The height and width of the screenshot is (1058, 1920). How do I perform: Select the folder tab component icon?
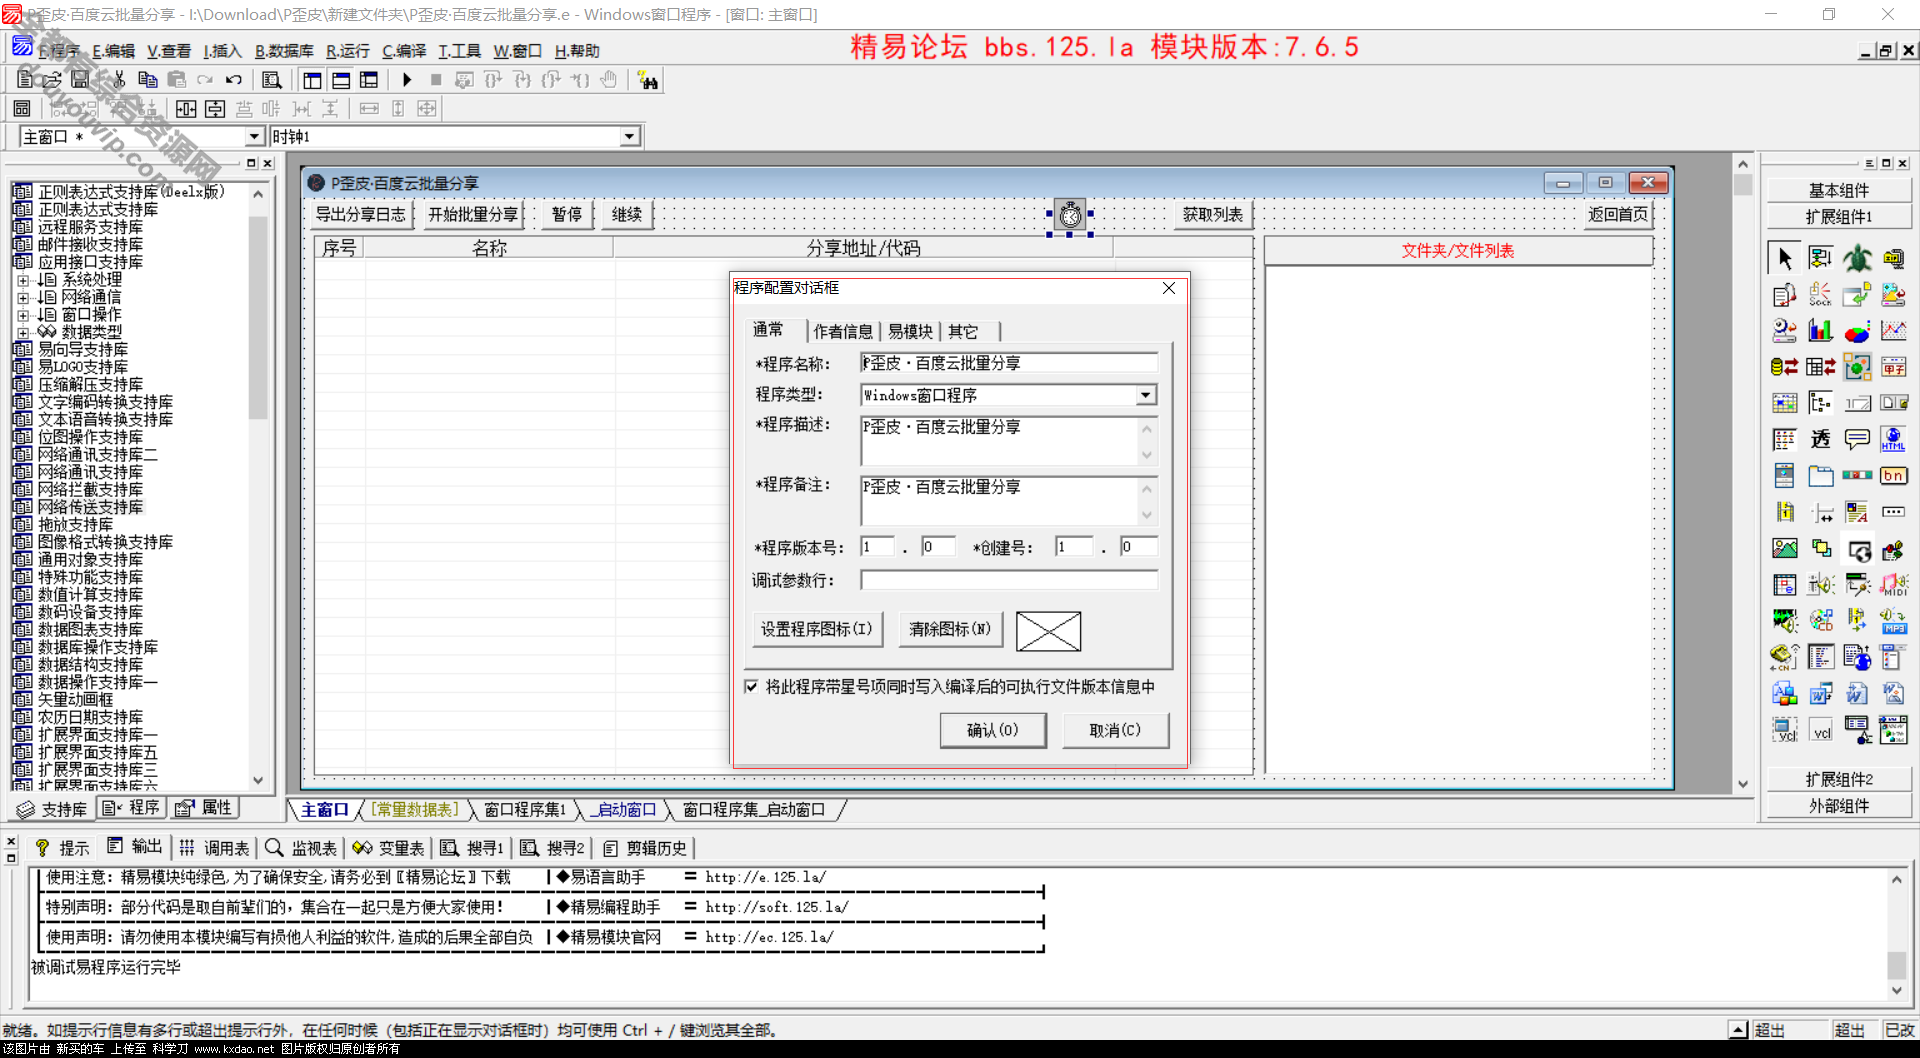(1821, 476)
